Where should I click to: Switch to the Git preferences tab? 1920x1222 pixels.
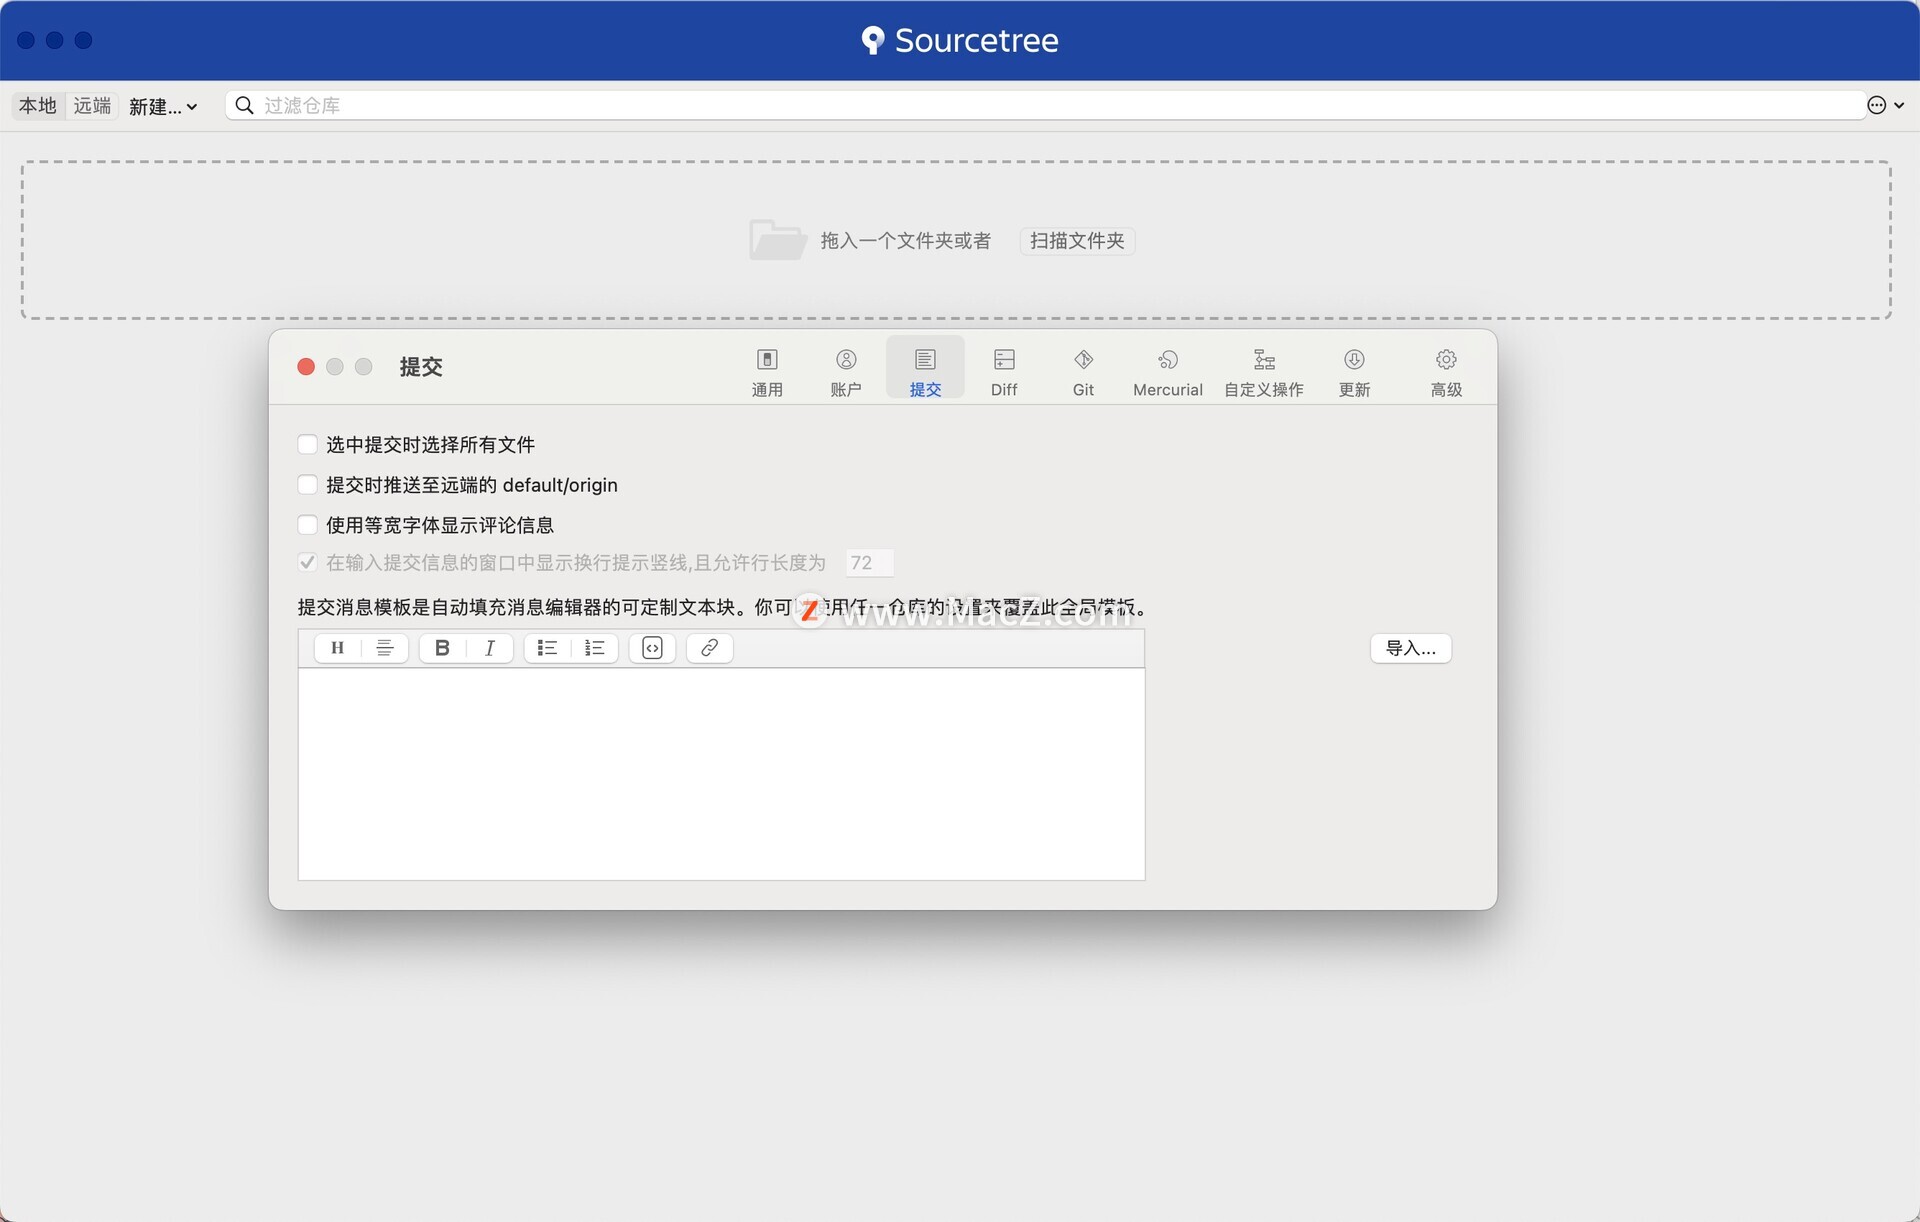[x=1083, y=371]
